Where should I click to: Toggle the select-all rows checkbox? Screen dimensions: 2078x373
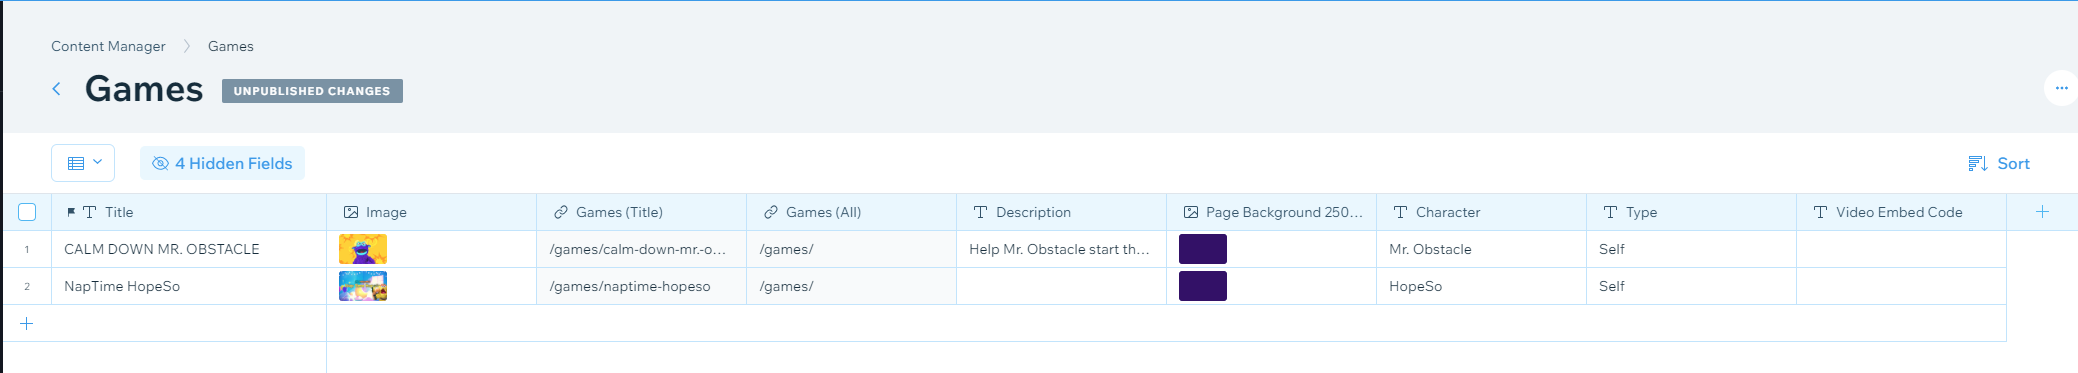pyautogui.click(x=27, y=212)
